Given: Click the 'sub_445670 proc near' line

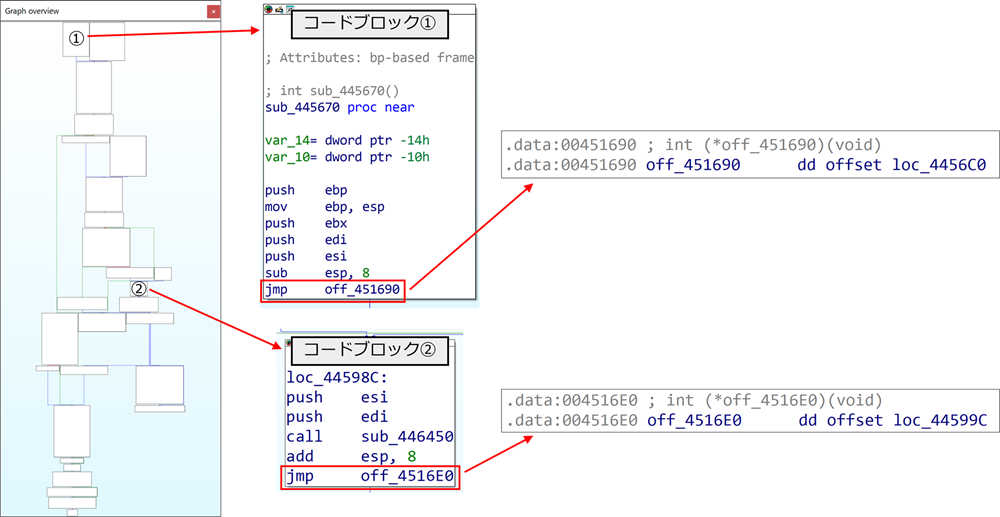Looking at the screenshot, I should pyautogui.click(x=339, y=107).
